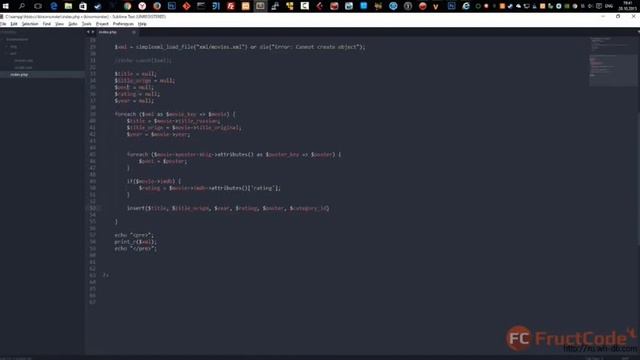
Task: Open the action center notifications icon
Action: tap(599, 6)
